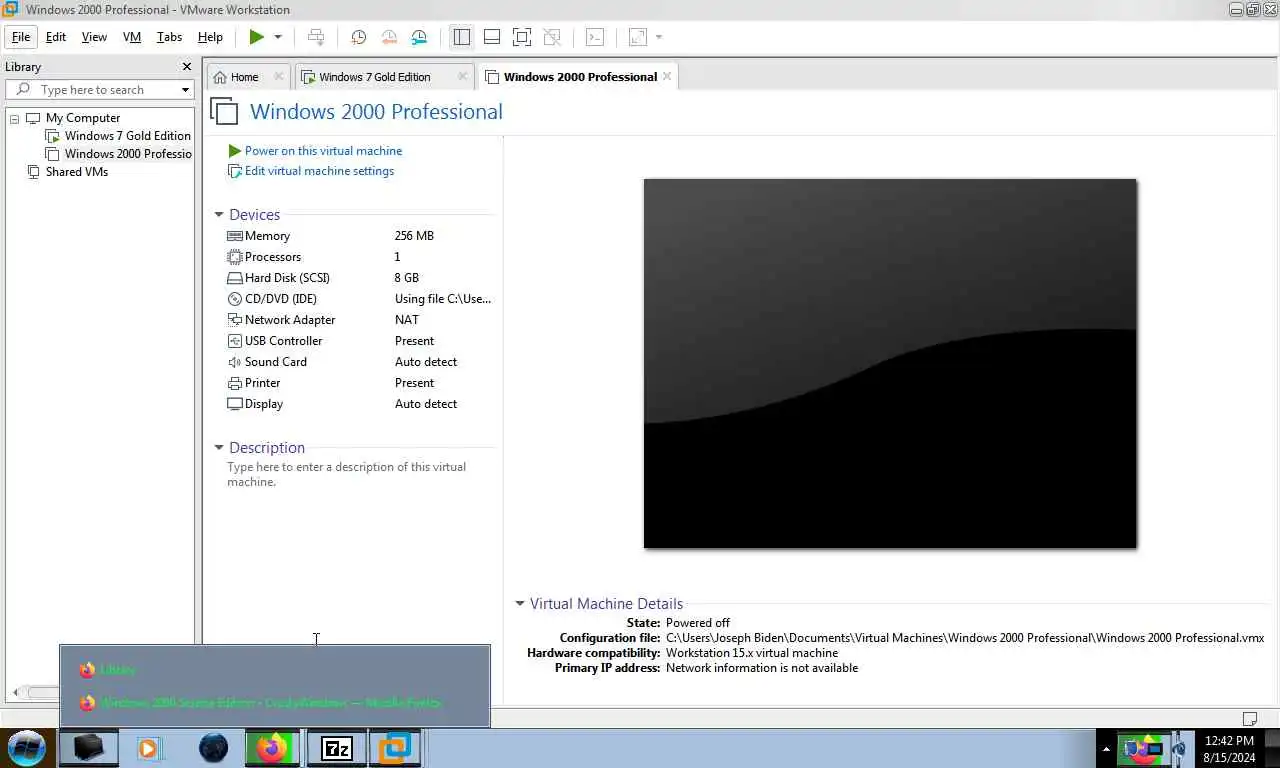
Task: Click the Processors device icon
Action: pos(235,257)
